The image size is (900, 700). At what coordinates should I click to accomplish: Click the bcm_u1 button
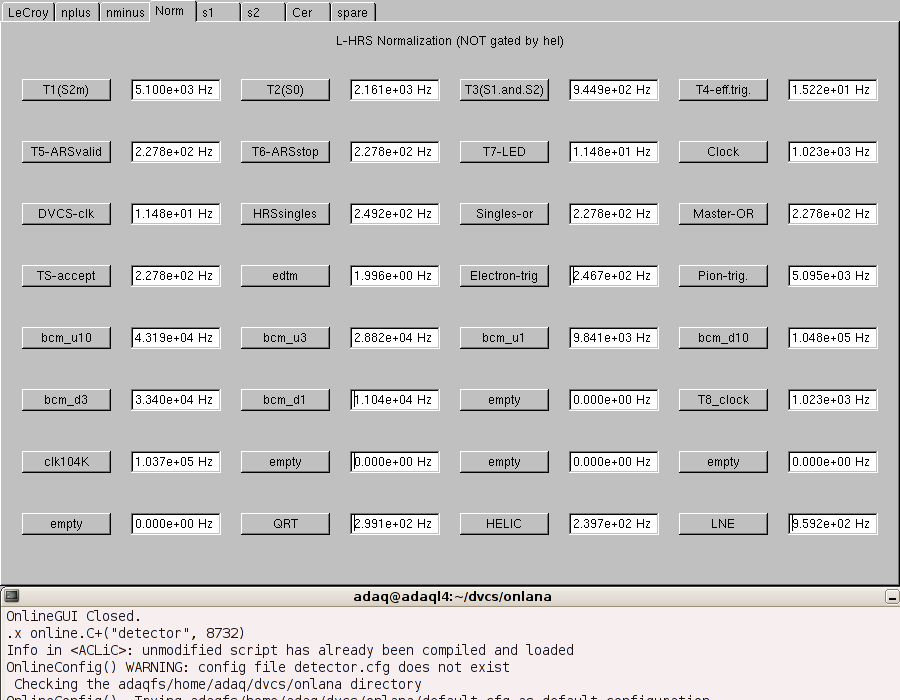coord(504,338)
